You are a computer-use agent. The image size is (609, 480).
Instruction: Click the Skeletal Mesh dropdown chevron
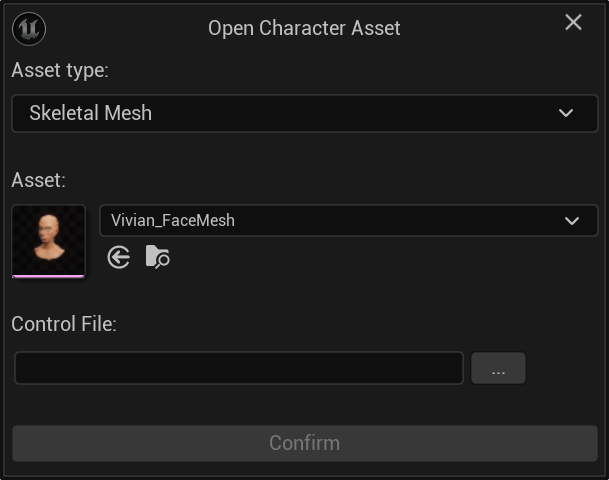pos(566,113)
